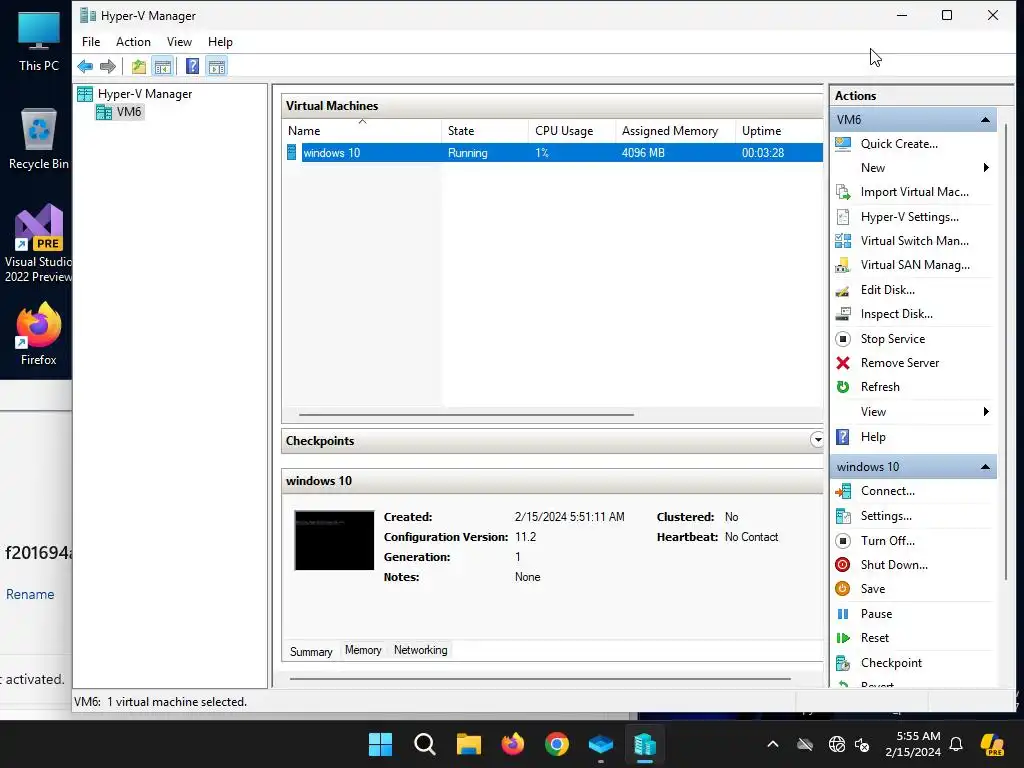Switch to the Networking tab
1024x768 pixels.
[421, 650]
